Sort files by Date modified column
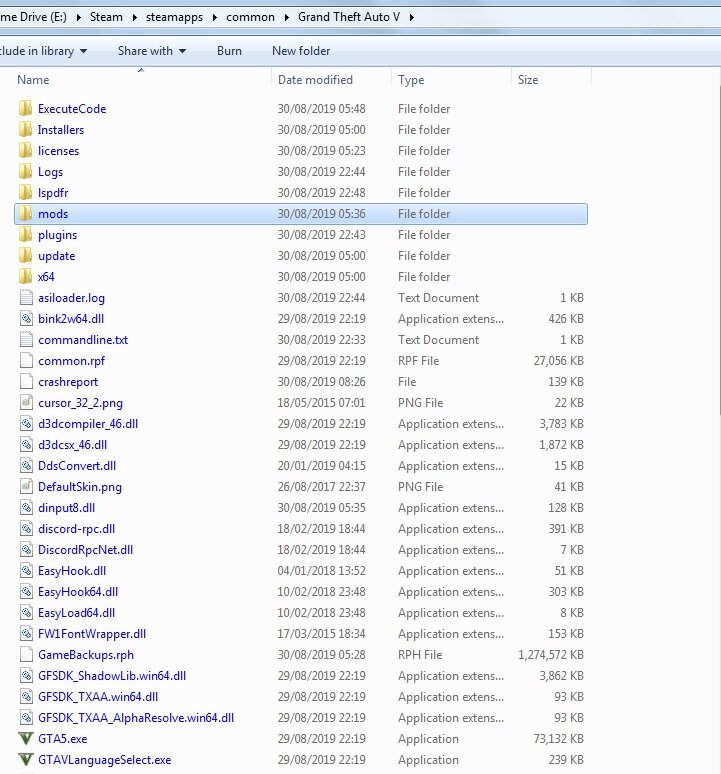Image resolution: width=721 pixels, height=774 pixels. [315, 80]
